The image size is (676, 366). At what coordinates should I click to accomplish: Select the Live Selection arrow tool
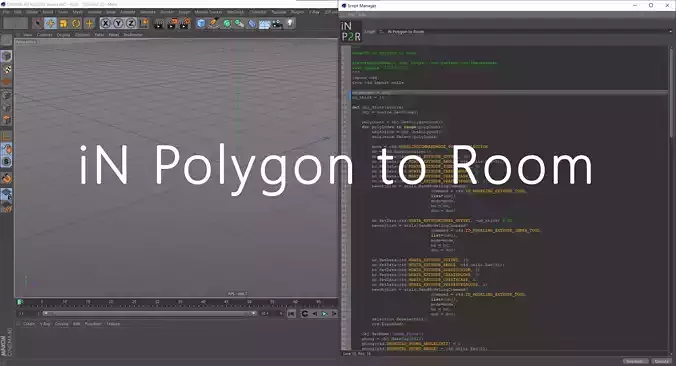[x=38, y=23]
